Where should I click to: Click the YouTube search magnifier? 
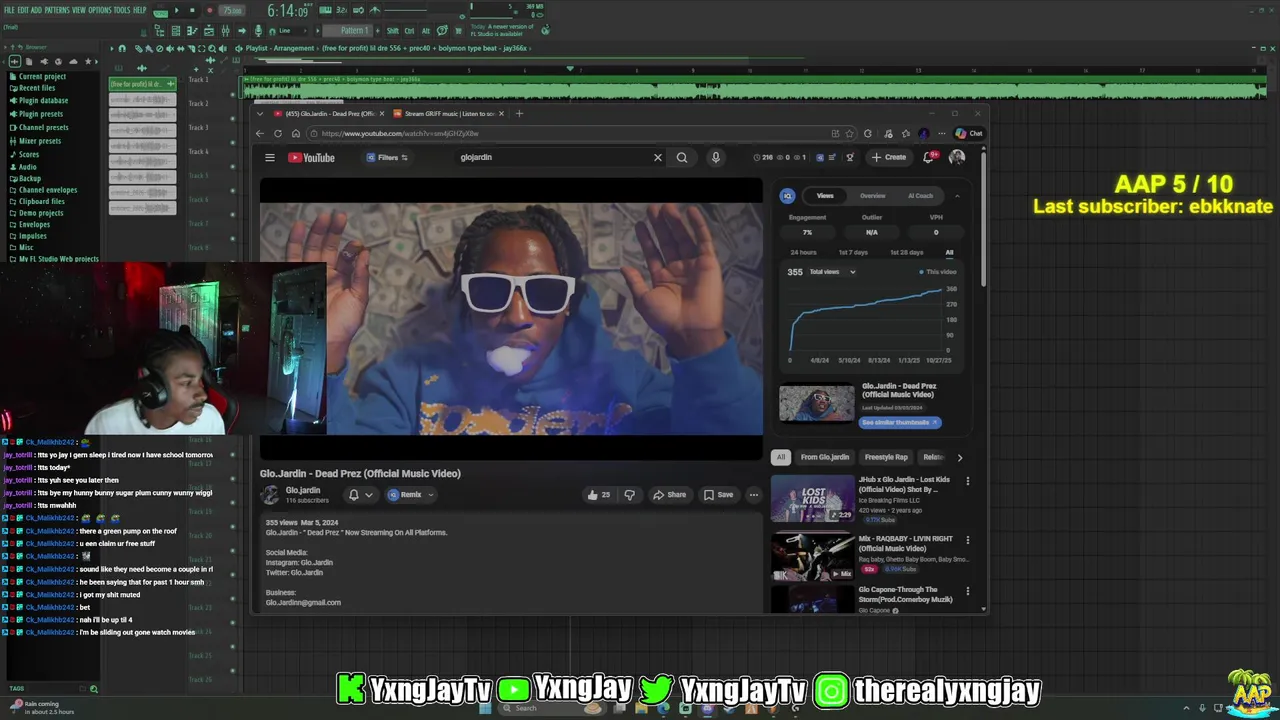point(682,157)
